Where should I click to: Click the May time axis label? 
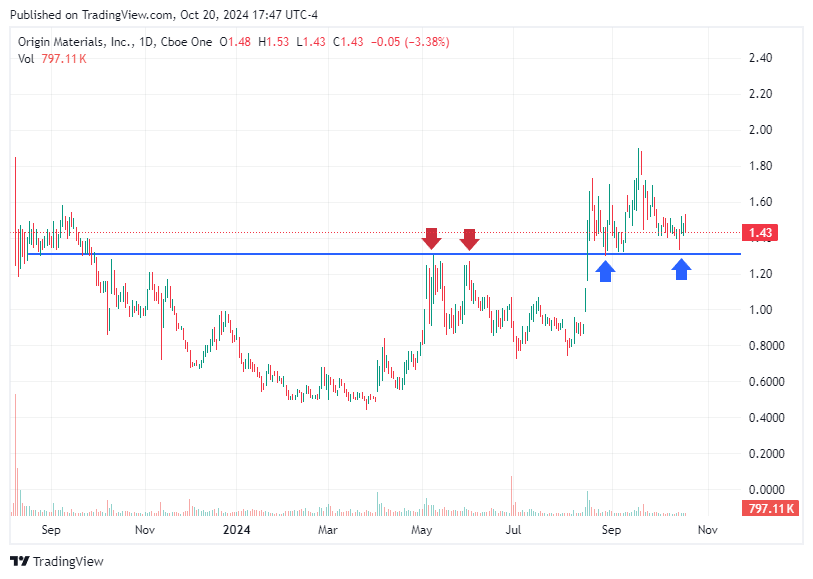tap(422, 530)
